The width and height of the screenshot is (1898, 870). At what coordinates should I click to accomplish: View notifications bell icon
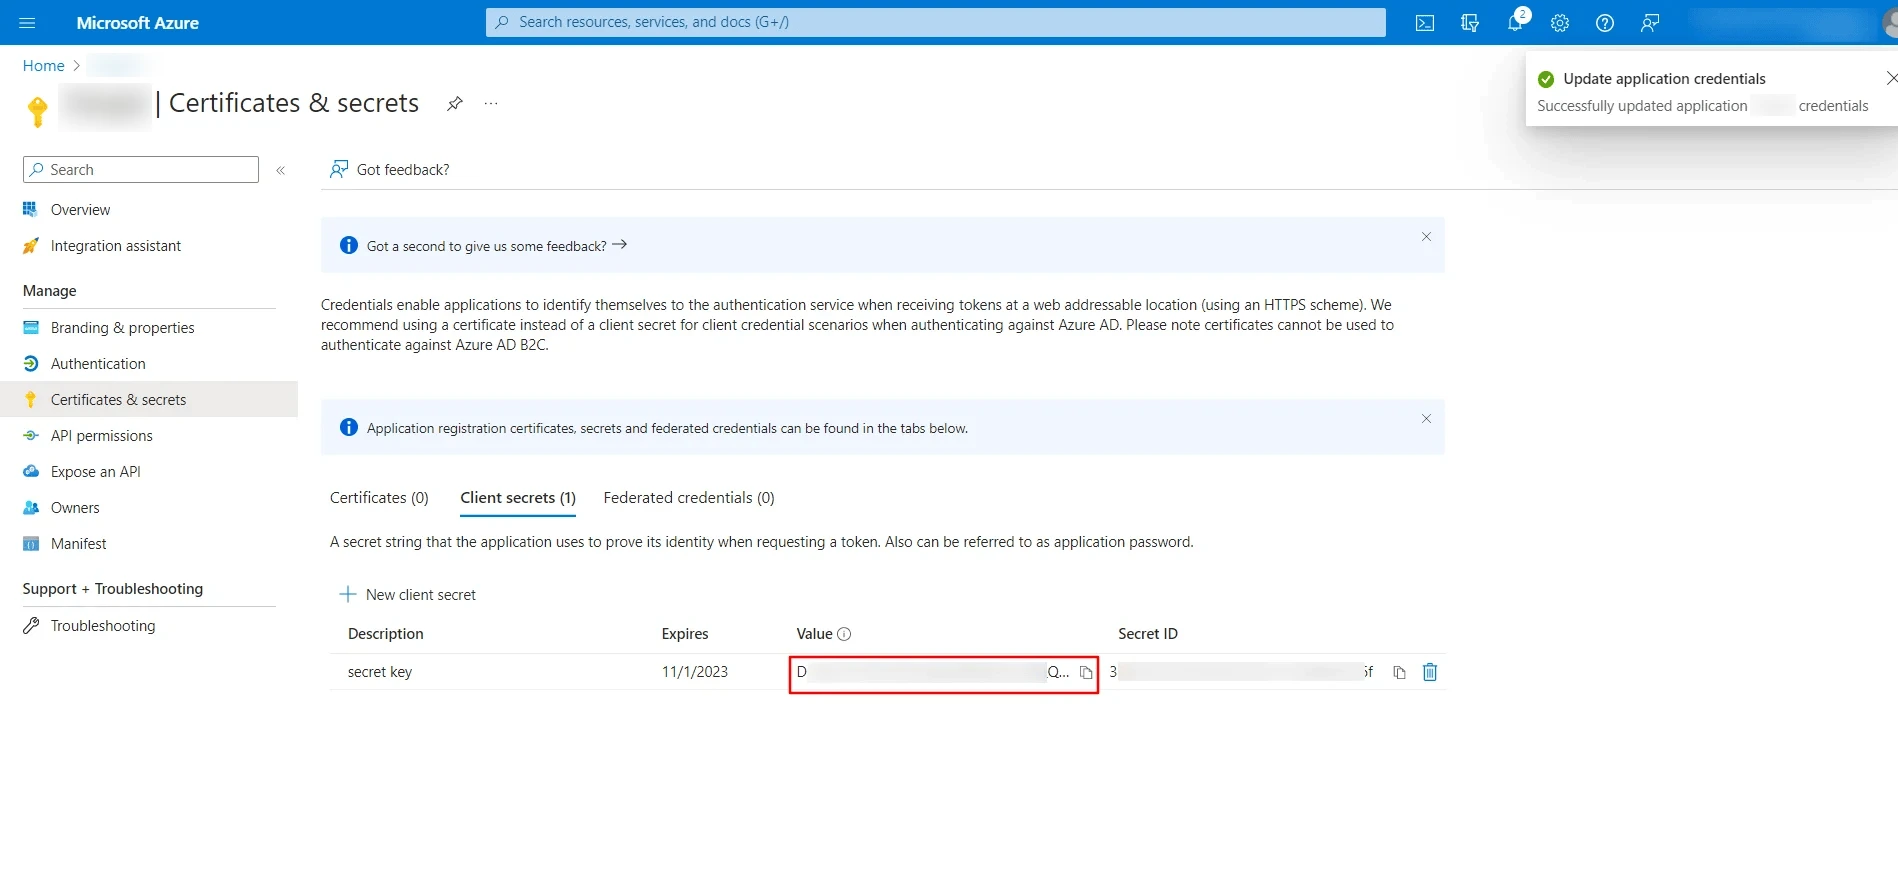(1515, 23)
